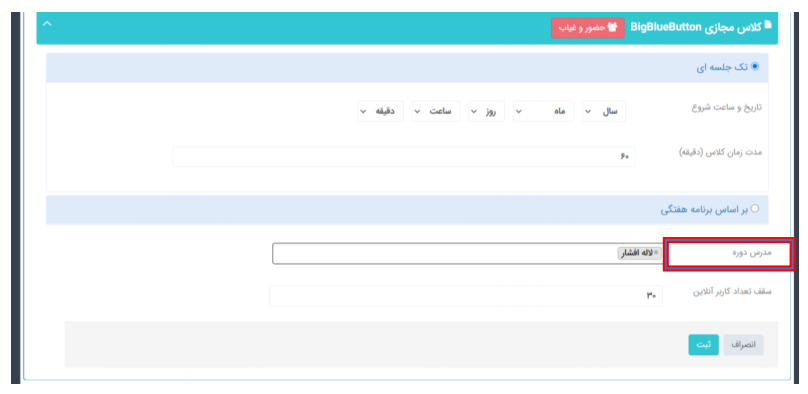Select the بر اساس برنامه هفتگی radio option
This screenshot has height=394, width=808.
point(755,209)
